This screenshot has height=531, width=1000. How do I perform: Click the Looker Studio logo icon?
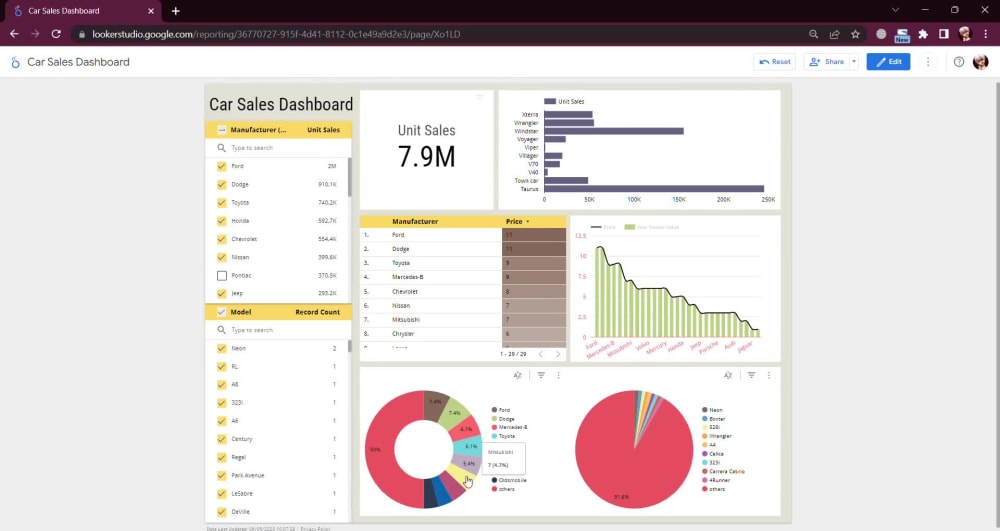[x=15, y=62]
